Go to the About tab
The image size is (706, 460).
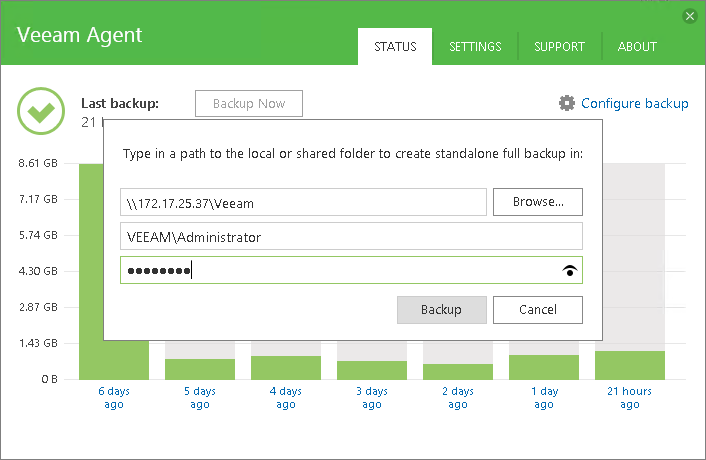(637, 46)
